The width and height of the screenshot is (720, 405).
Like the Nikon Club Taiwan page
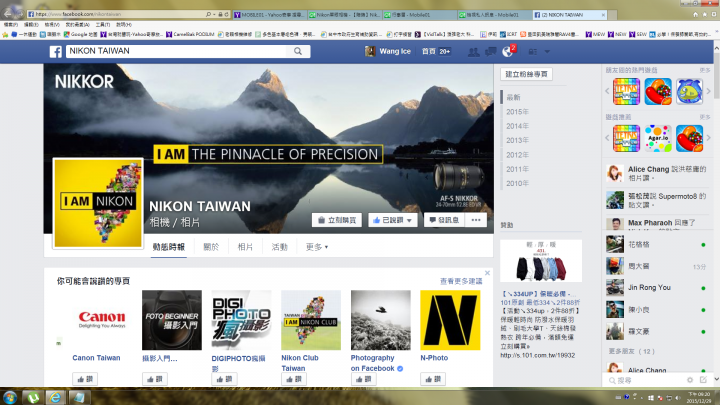tap(294, 379)
